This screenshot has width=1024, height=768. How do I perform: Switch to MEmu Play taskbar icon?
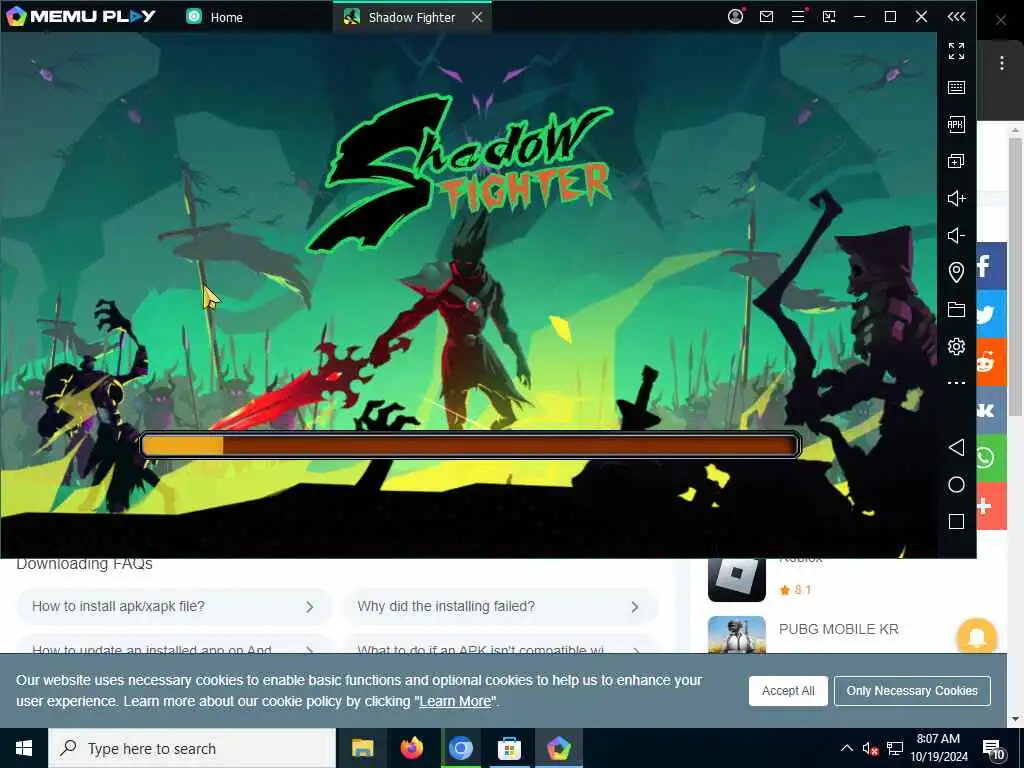coord(558,748)
